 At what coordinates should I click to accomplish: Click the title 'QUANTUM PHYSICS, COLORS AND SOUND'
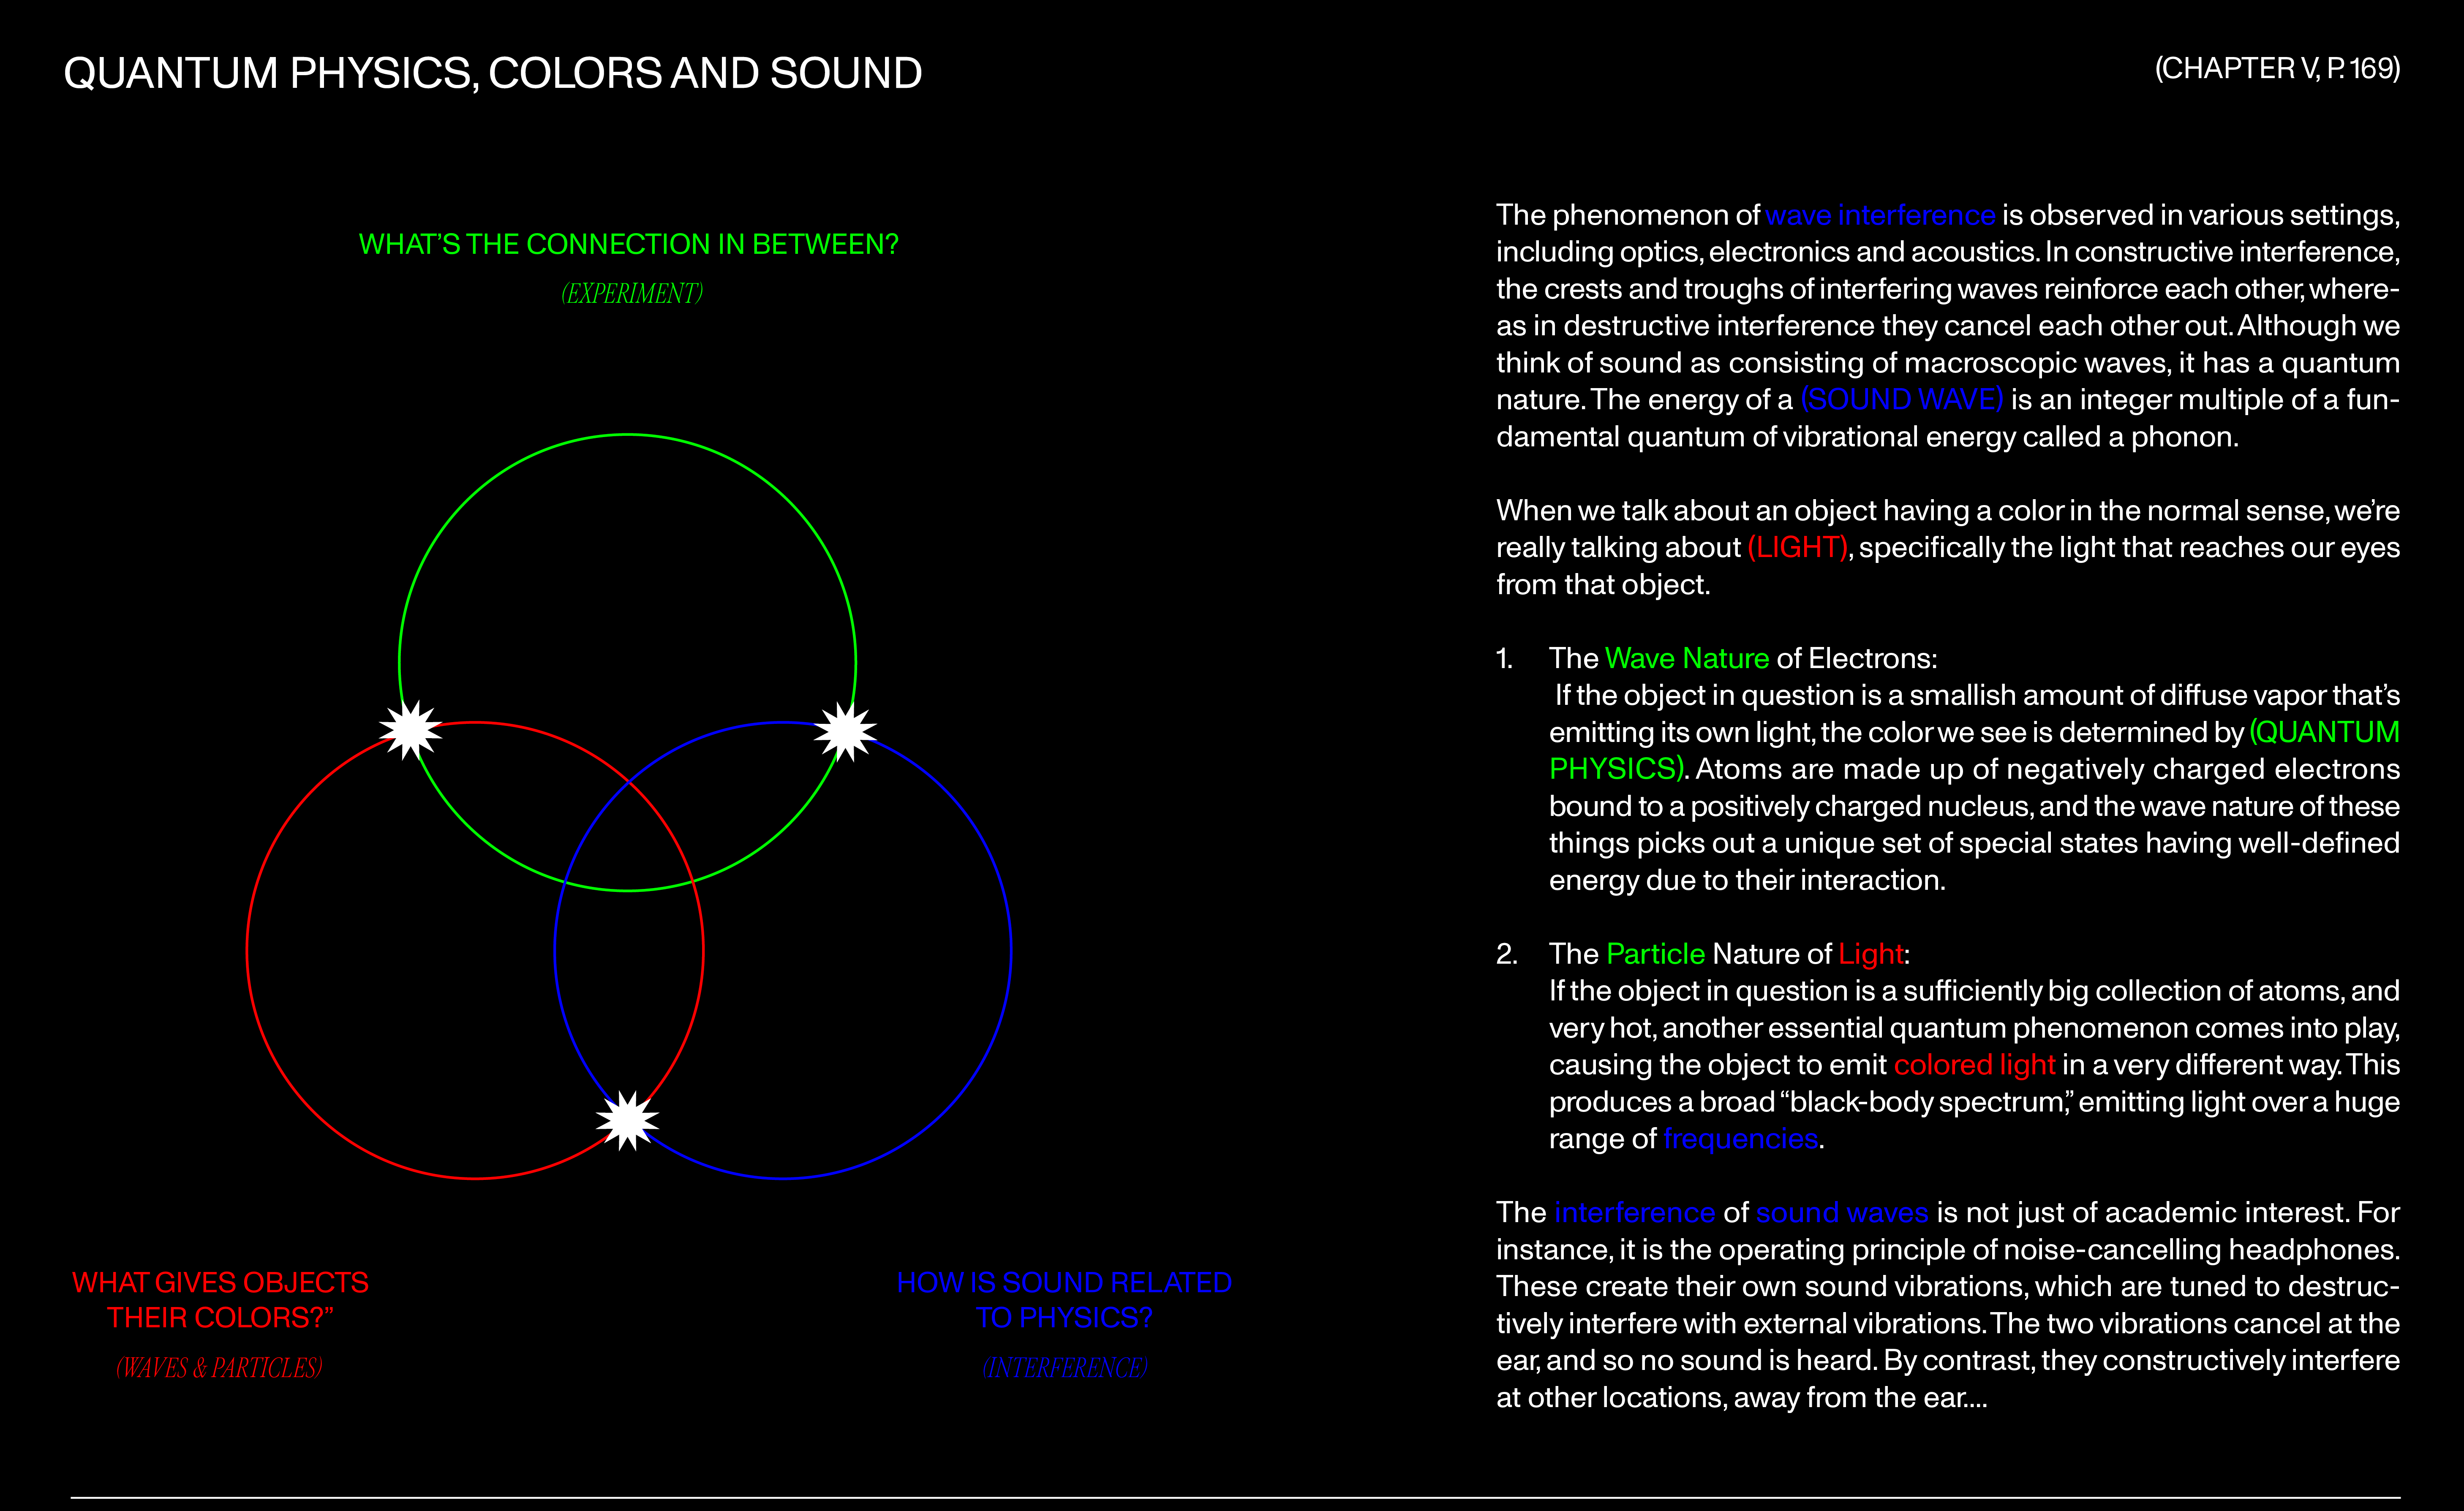[493, 74]
